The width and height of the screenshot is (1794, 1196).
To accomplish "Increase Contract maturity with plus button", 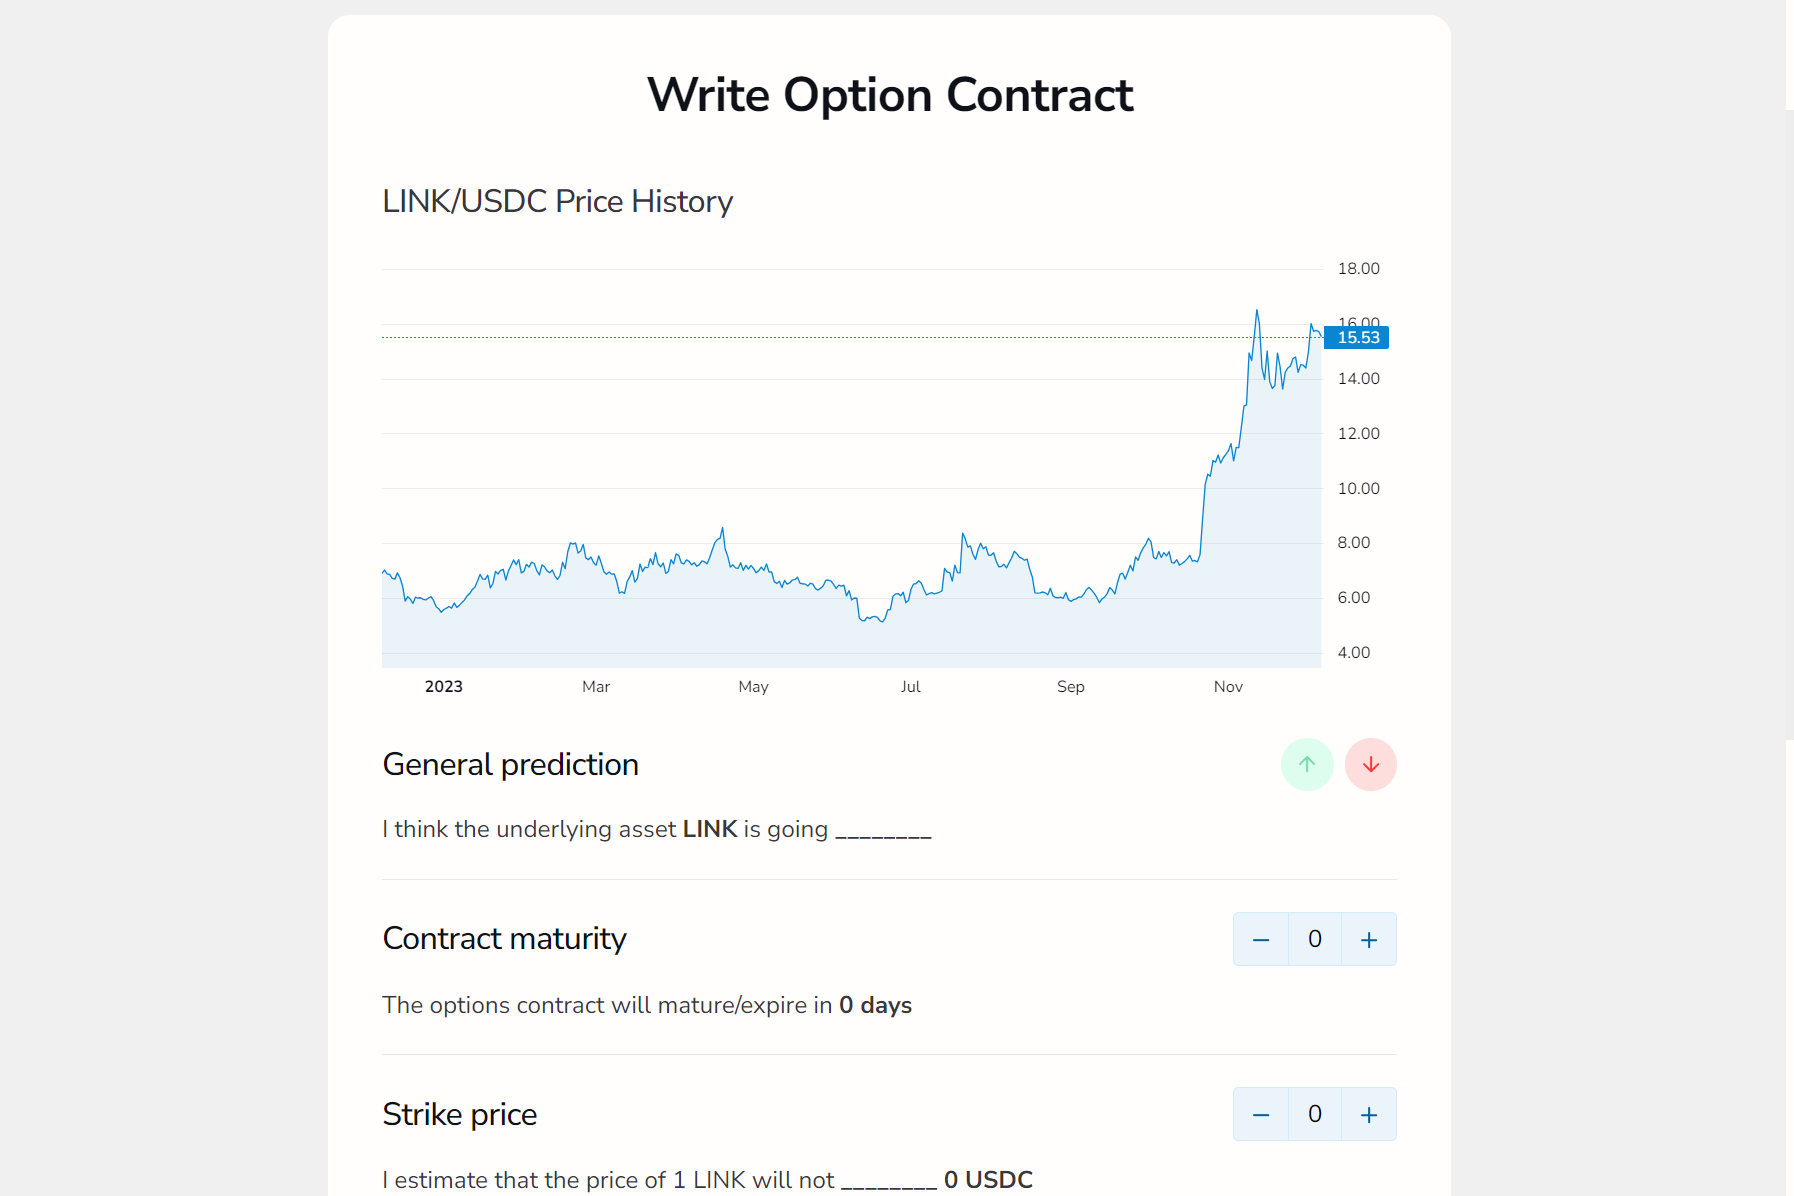I will [1369, 940].
